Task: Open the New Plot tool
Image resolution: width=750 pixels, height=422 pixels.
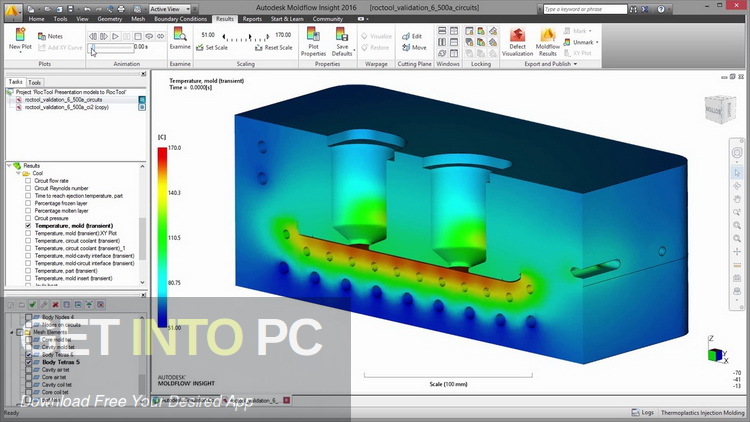Action: 20,39
